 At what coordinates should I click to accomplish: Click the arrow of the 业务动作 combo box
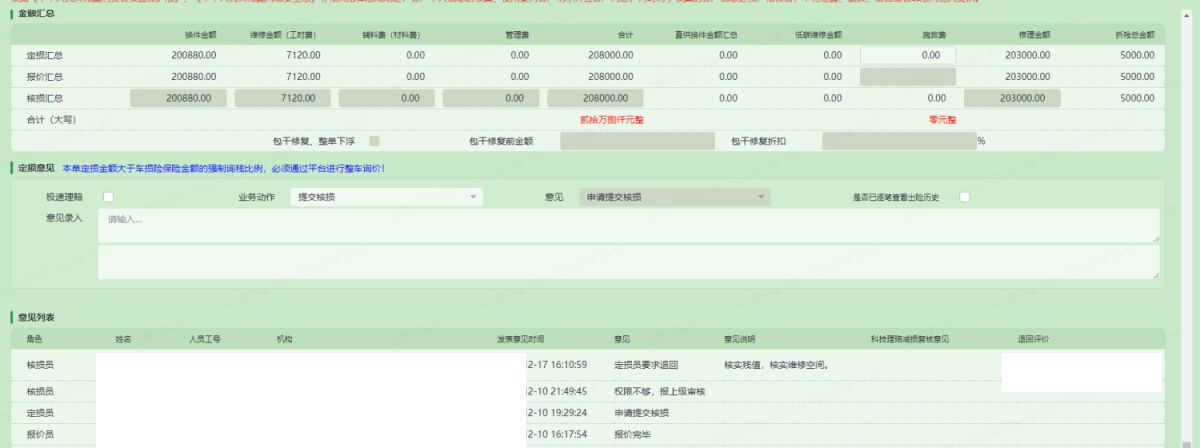tap(473, 197)
